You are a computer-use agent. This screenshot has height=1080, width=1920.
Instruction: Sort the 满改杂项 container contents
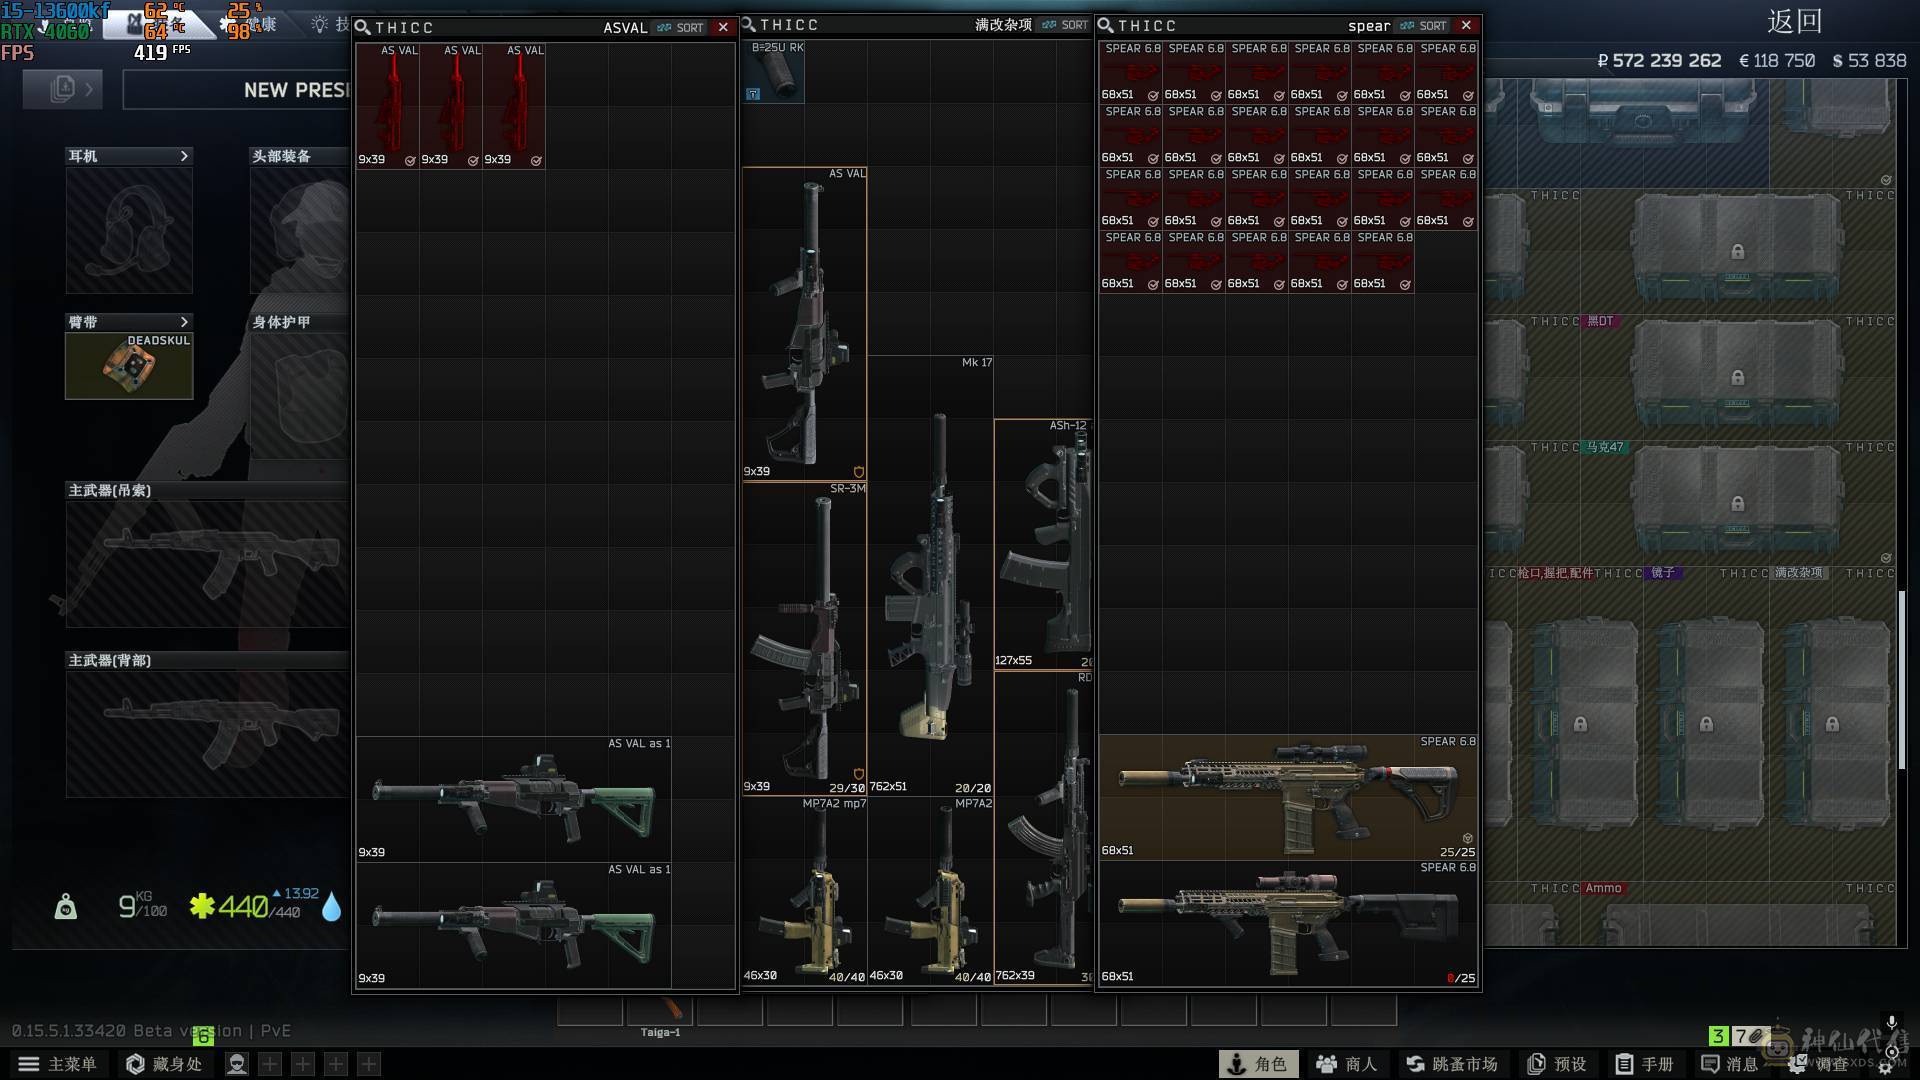tap(1065, 25)
